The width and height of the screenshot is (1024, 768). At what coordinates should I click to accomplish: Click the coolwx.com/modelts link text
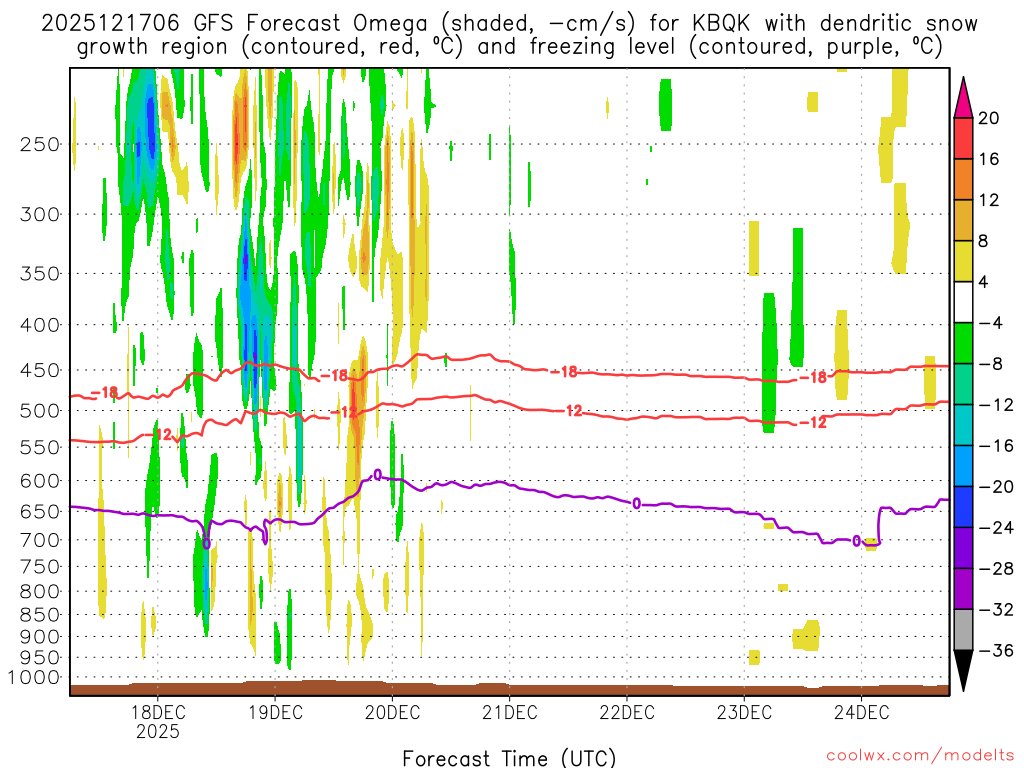920,756
